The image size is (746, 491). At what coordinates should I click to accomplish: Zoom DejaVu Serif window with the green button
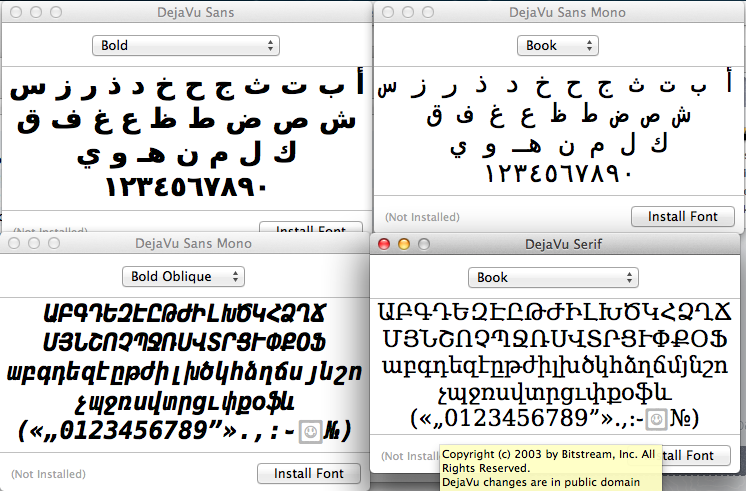coord(423,244)
